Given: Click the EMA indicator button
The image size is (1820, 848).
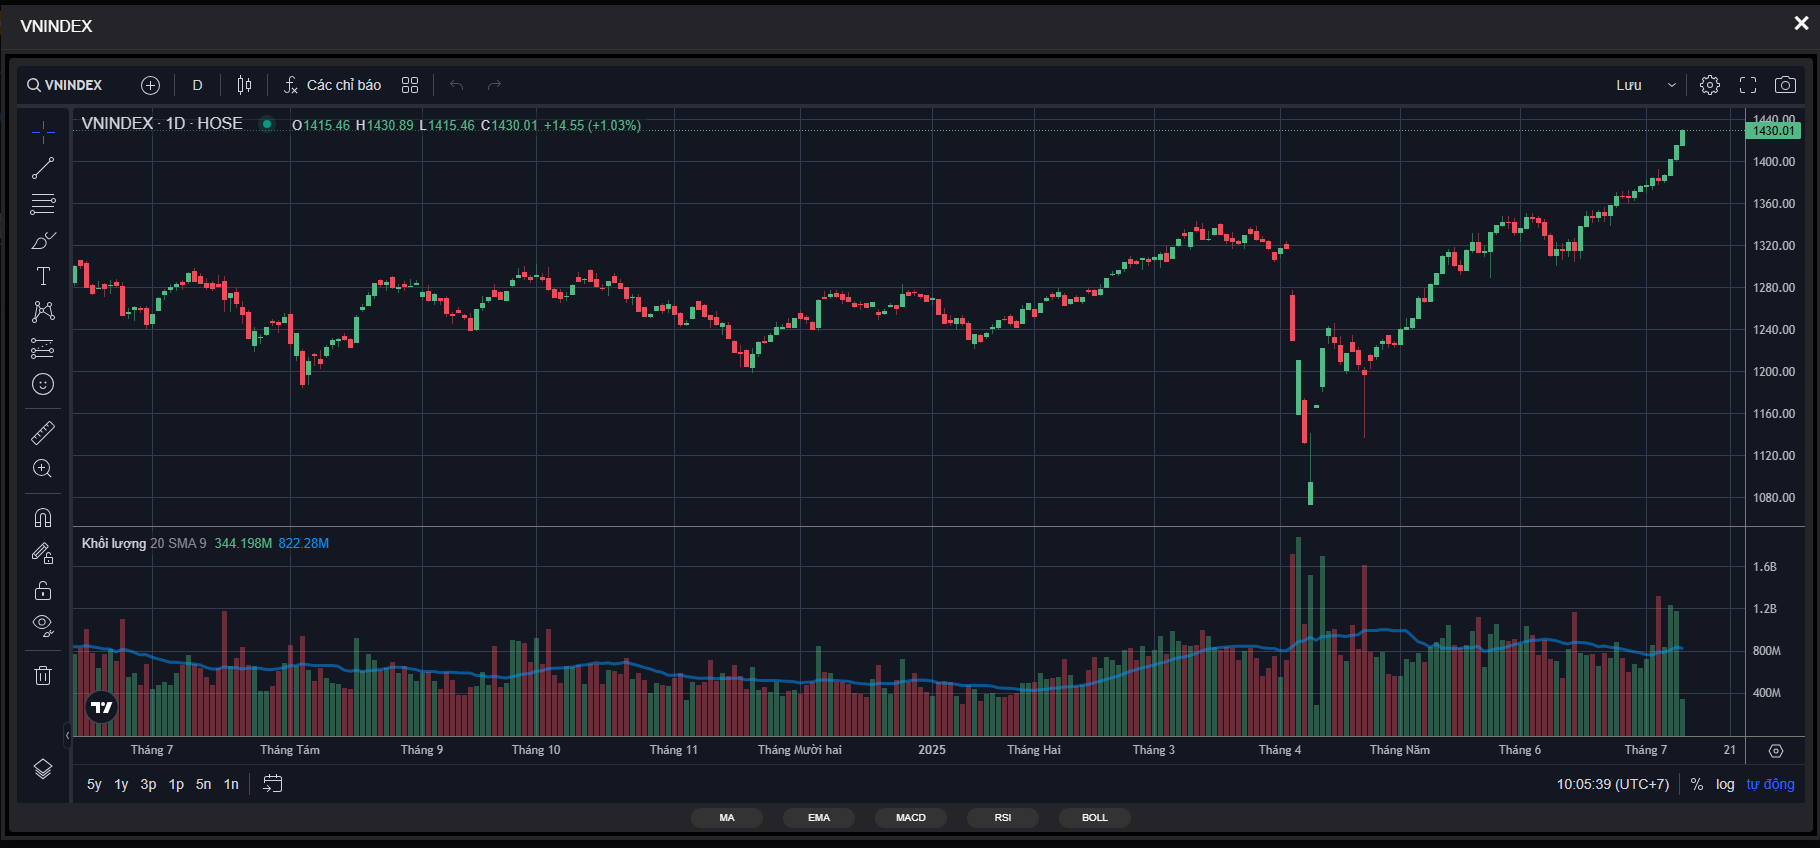Looking at the screenshot, I should tap(819, 818).
